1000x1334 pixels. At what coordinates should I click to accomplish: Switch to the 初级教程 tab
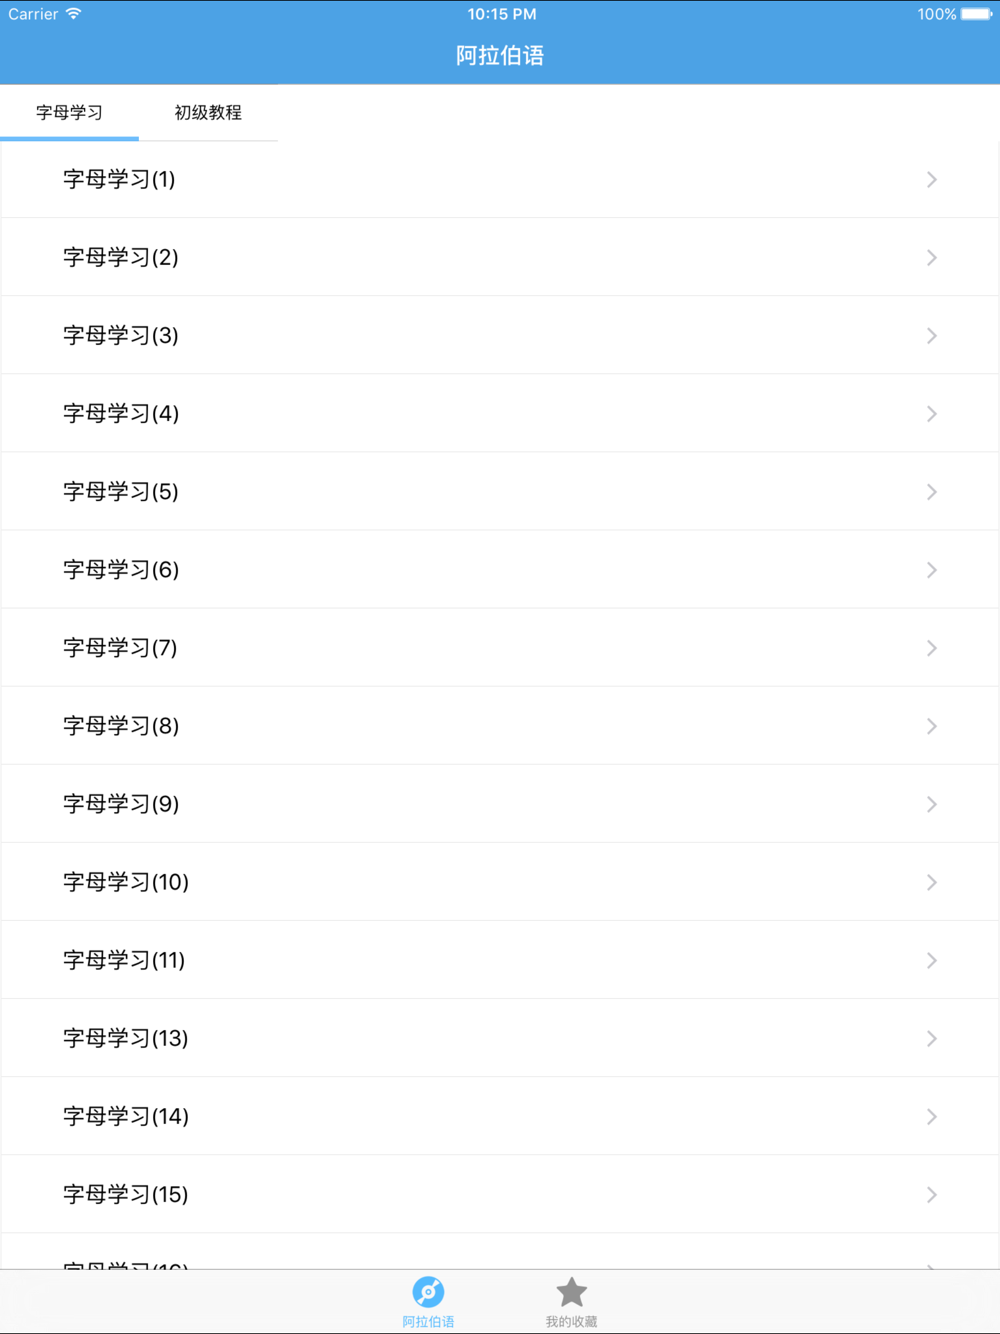208,112
